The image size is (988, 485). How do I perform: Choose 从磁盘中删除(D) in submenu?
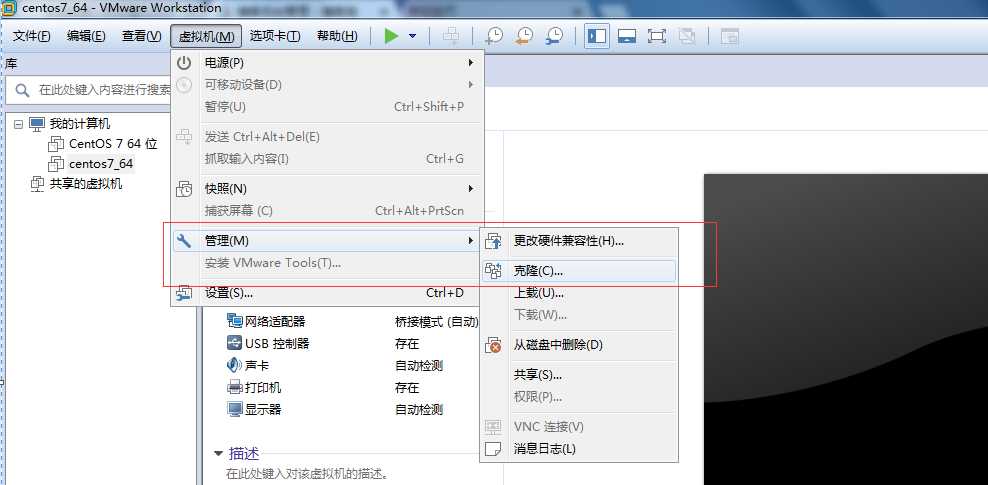tap(578, 345)
